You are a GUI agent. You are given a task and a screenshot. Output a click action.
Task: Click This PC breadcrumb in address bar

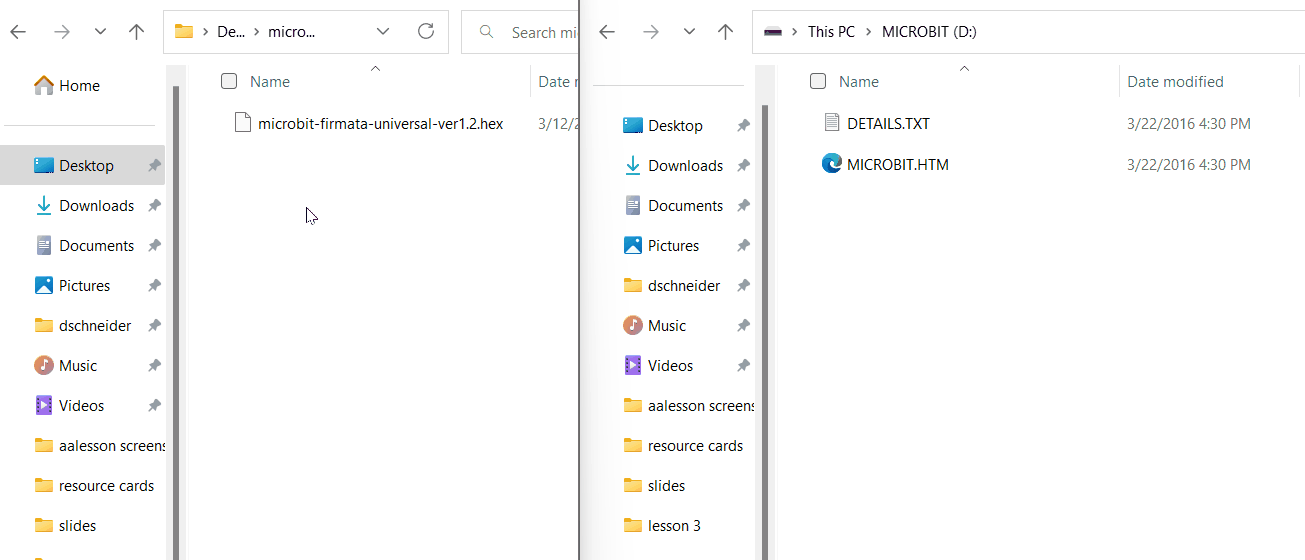[831, 32]
